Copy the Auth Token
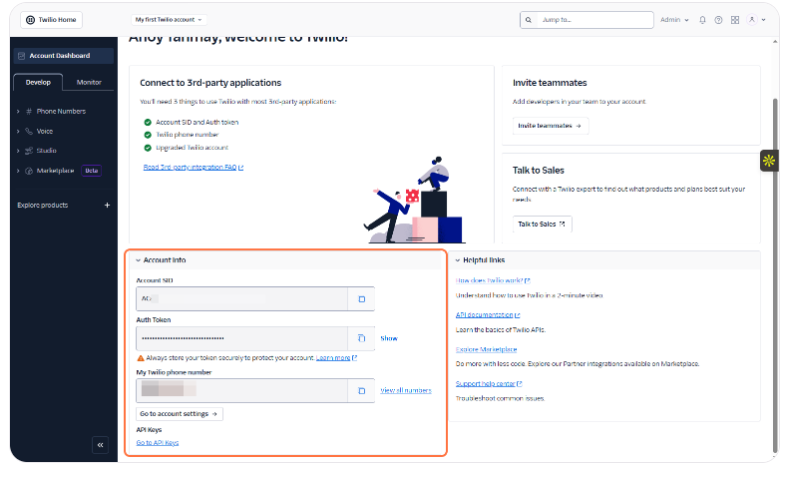Viewport: 793px width, 499px height. coord(362,338)
